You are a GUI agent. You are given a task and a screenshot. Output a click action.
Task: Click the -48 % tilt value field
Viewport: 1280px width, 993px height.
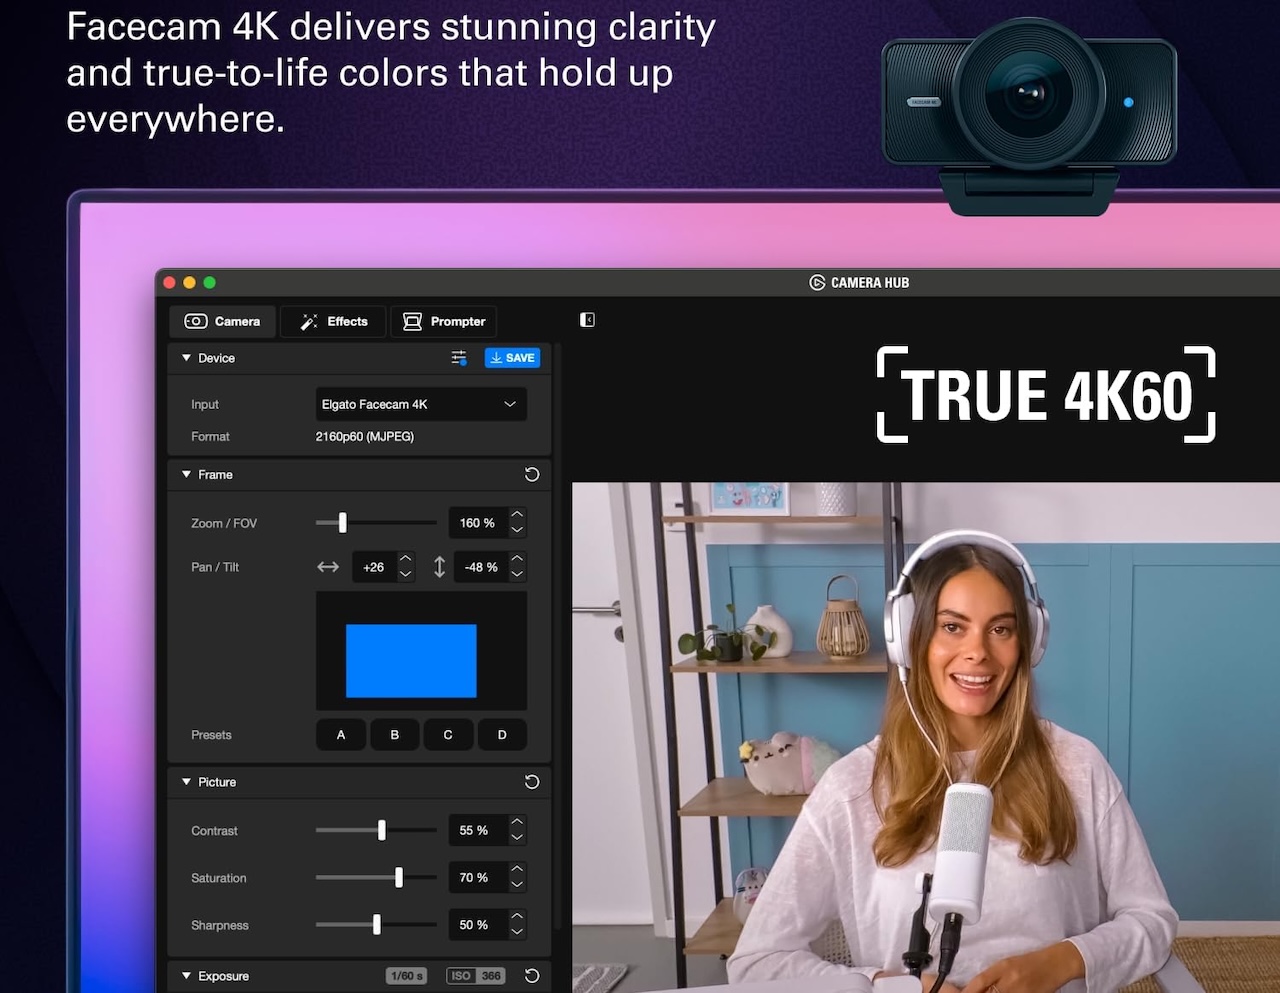click(481, 567)
